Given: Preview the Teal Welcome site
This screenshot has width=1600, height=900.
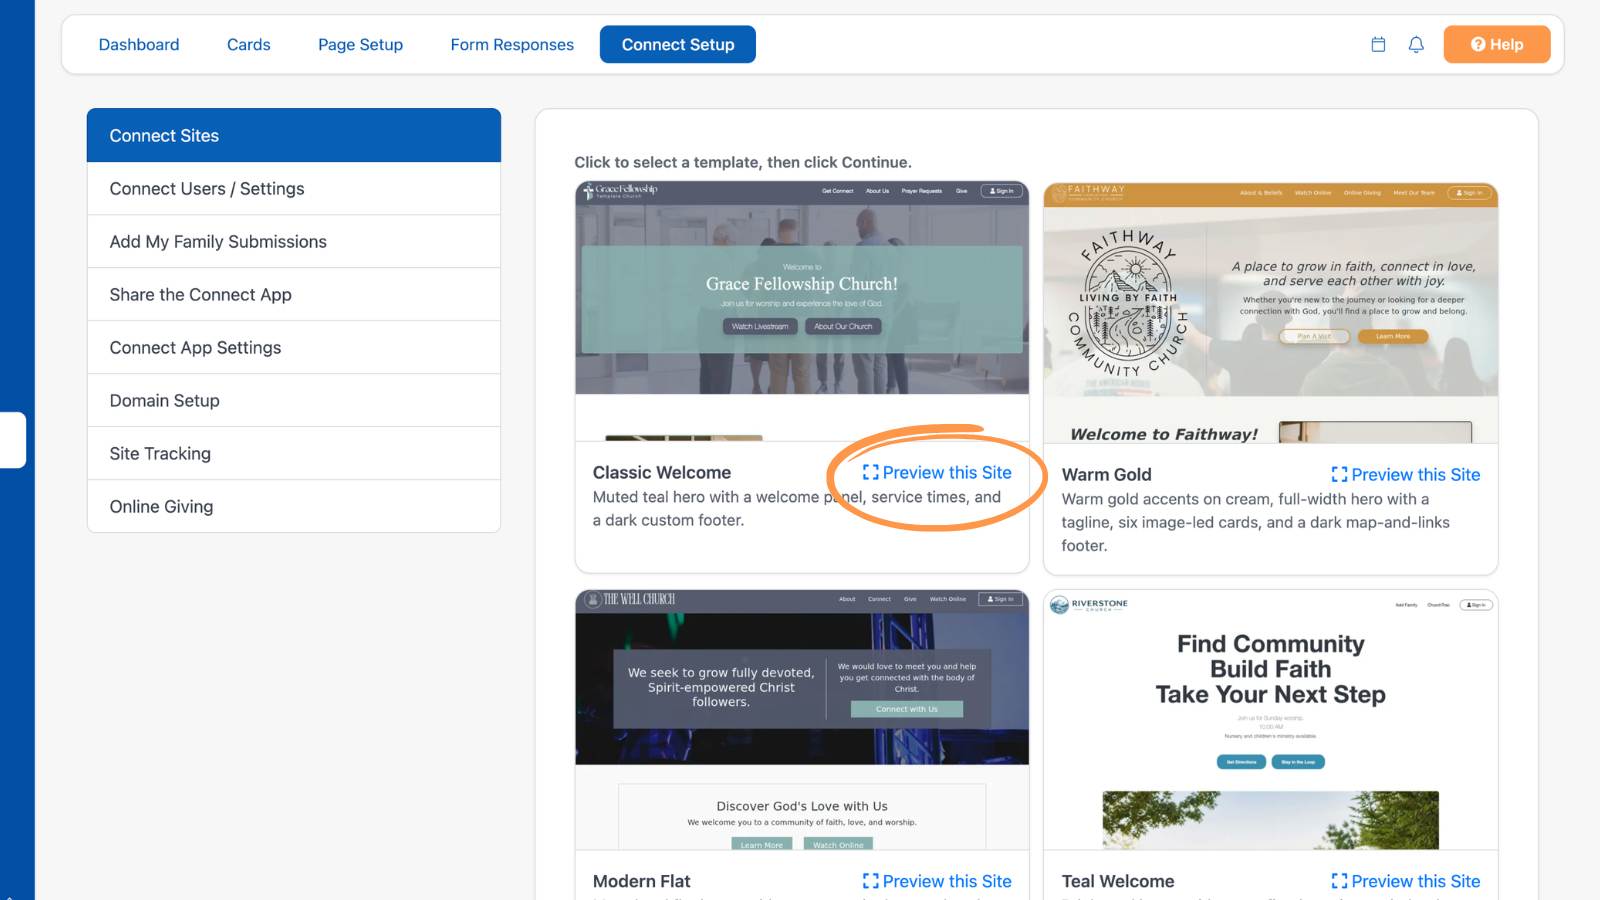Looking at the screenshot, I should click(x=1406, y=881).
